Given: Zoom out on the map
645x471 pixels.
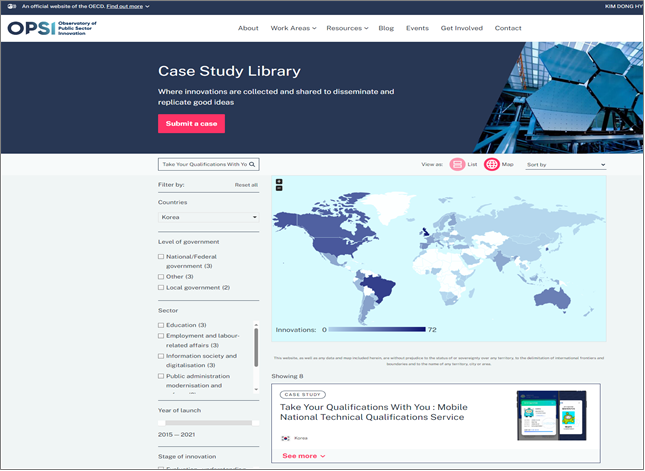Looking at the screenshot, I should [279, 188].
